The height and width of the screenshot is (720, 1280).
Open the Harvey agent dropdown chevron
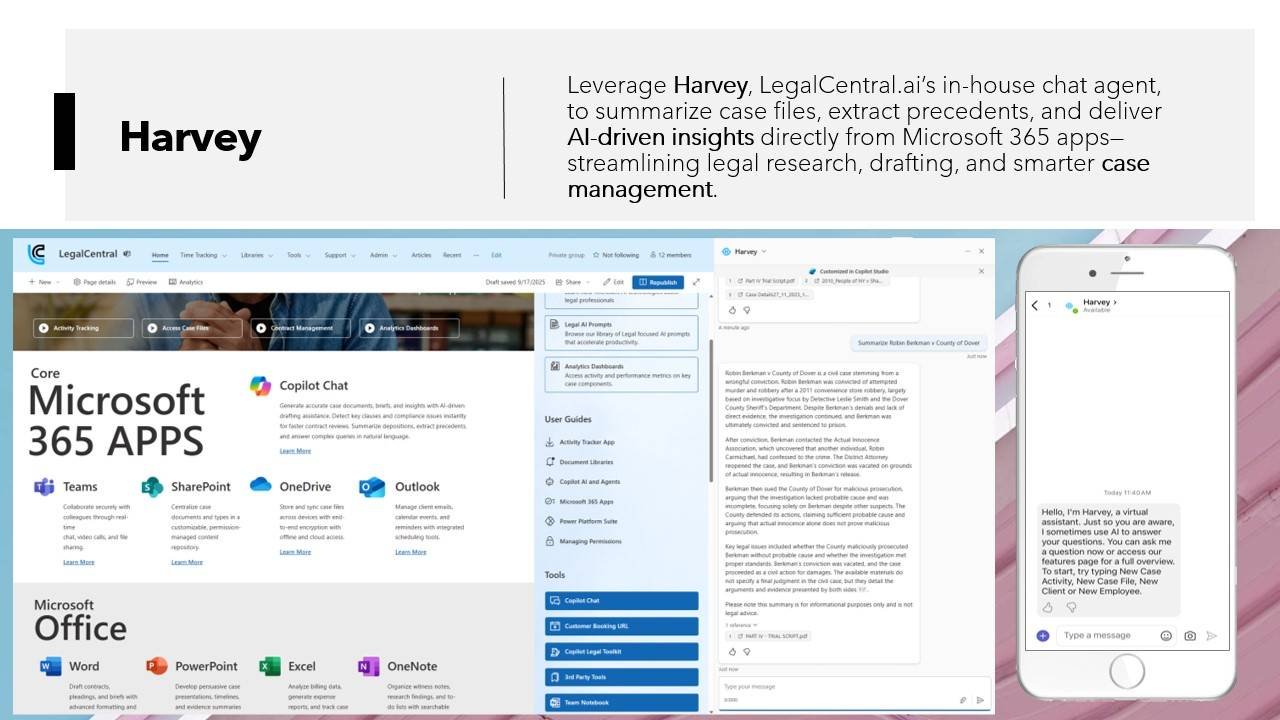click(764, 252)
